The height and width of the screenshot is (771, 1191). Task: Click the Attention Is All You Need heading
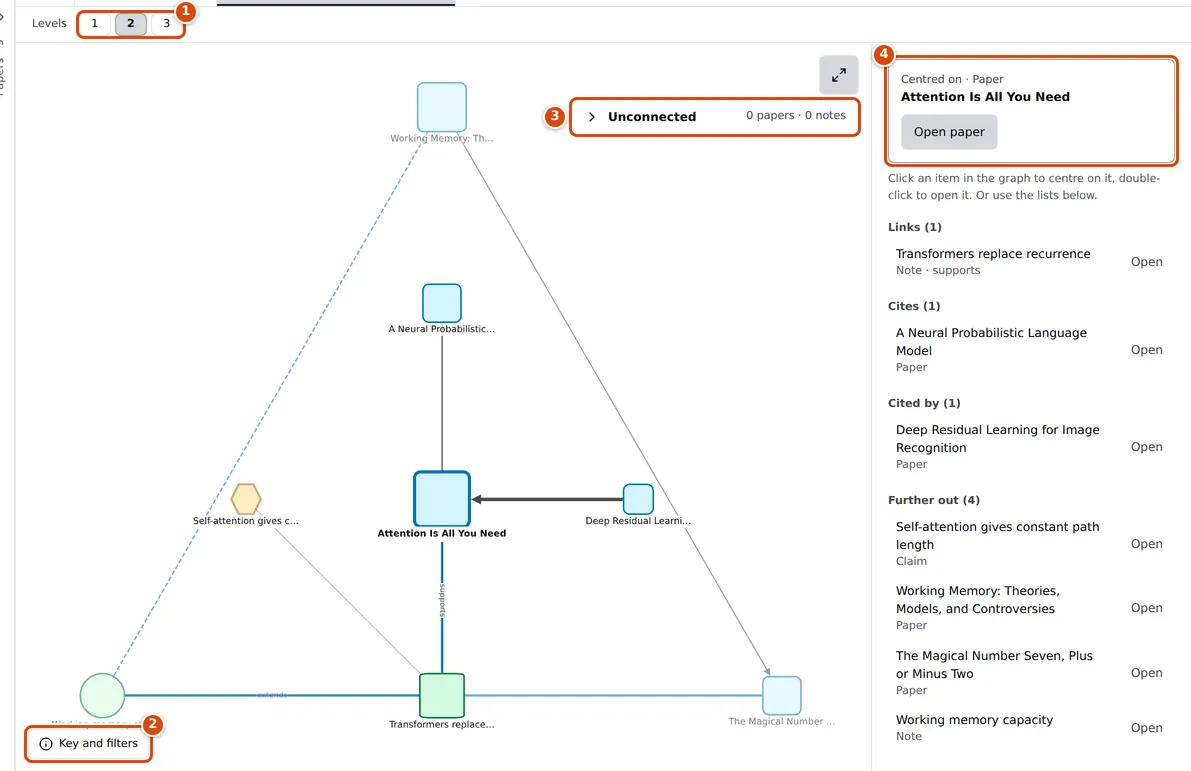(985, 97)
